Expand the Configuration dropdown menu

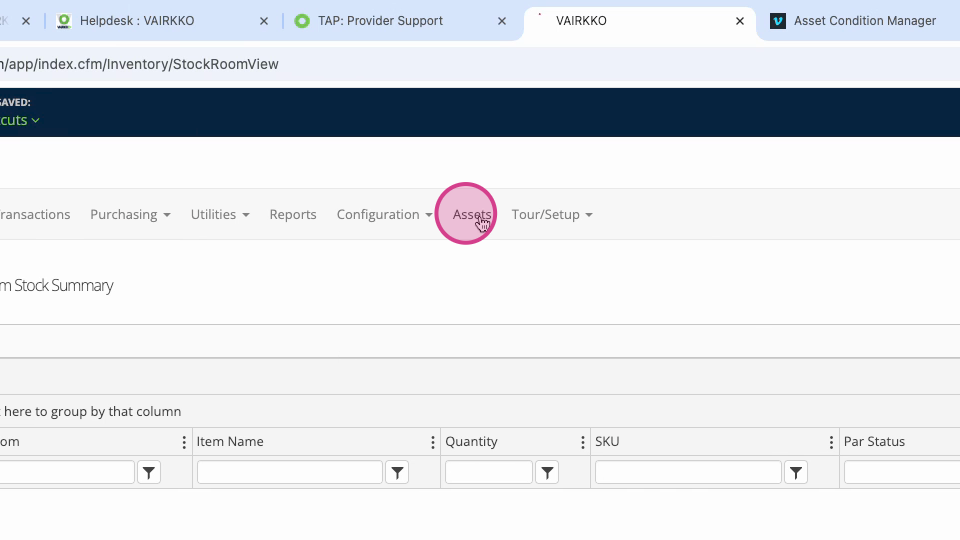[x=384, y=214]
